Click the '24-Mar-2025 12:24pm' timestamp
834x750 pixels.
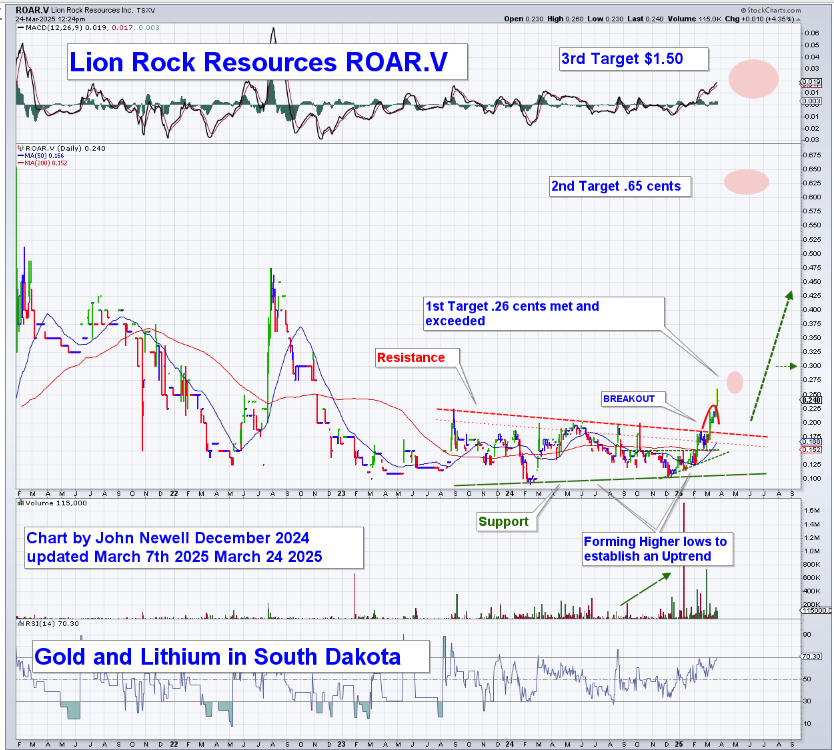pos(50,19)
